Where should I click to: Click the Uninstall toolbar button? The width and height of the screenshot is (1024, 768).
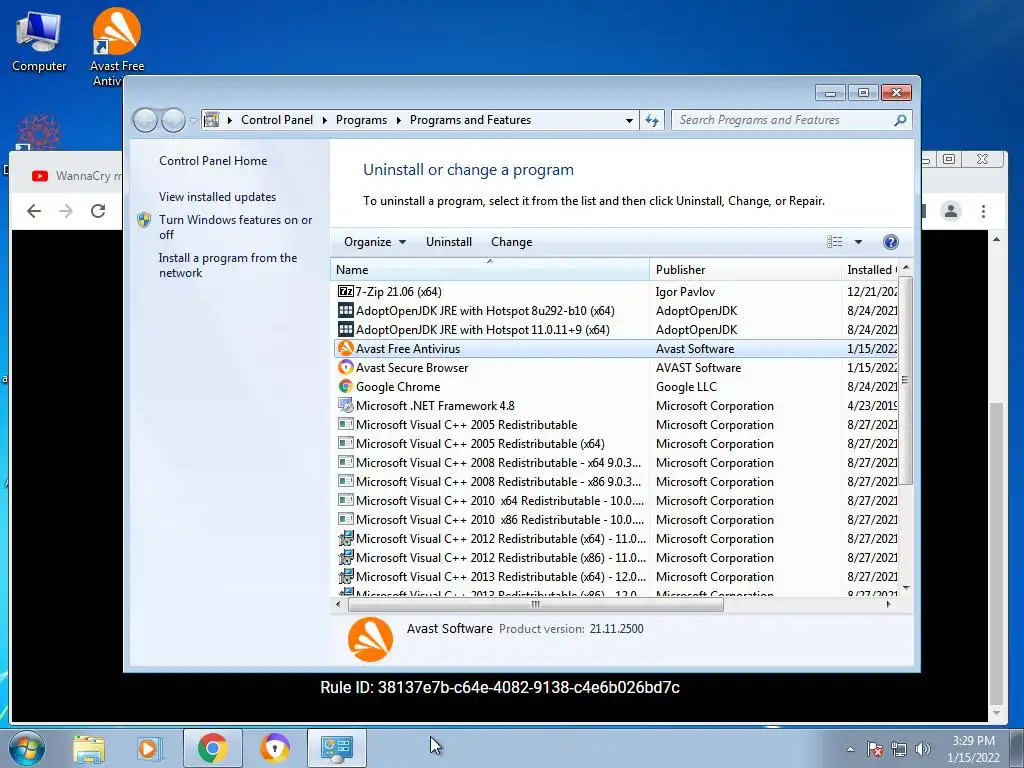click(449, 242)
